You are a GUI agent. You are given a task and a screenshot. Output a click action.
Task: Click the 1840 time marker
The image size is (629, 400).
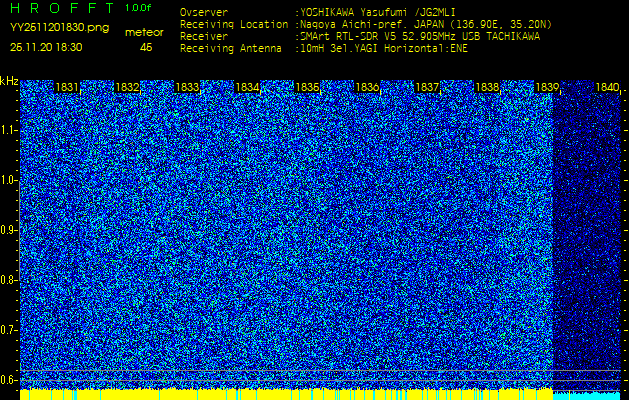click(607, 87)
